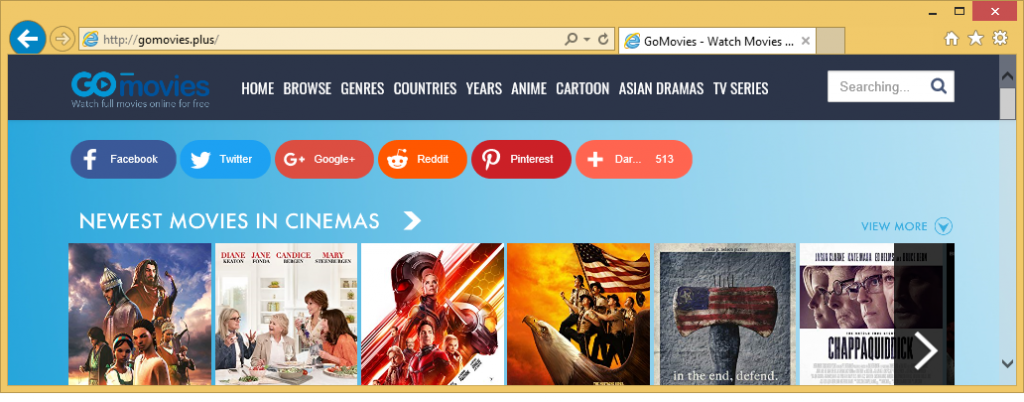The height and width of the screenshot is (402, 1024).
Task: Advance carousel with next arrow
Action: pos(925,351)
